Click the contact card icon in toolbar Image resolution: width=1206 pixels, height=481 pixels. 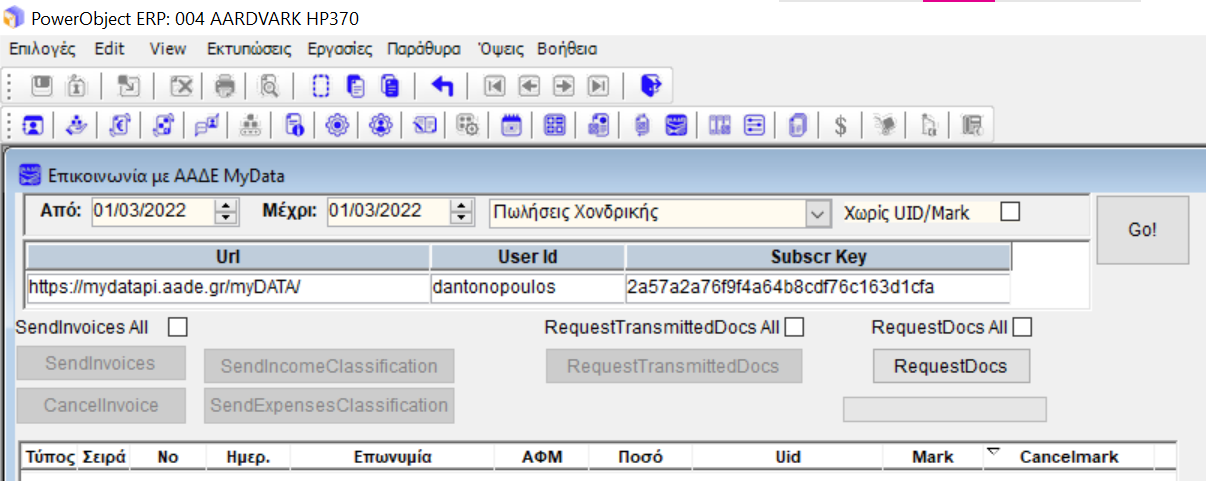point(33,125)
